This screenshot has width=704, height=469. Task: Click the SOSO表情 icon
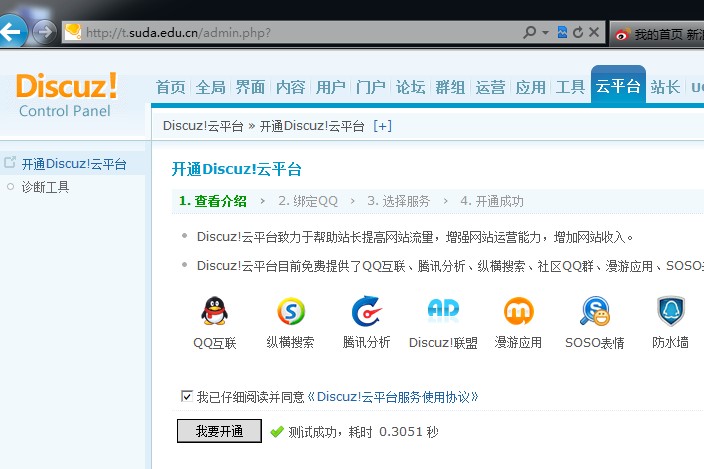point(595,311)
